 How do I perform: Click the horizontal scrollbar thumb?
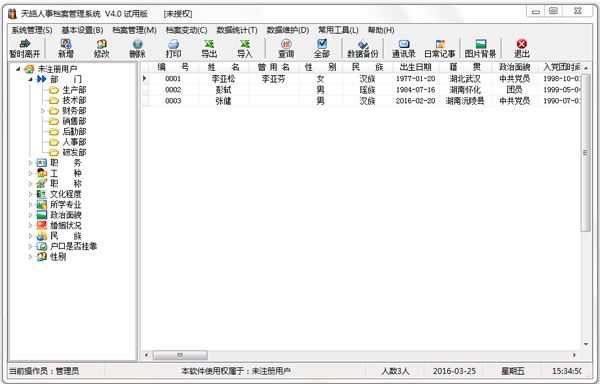(x=180, y=355)
